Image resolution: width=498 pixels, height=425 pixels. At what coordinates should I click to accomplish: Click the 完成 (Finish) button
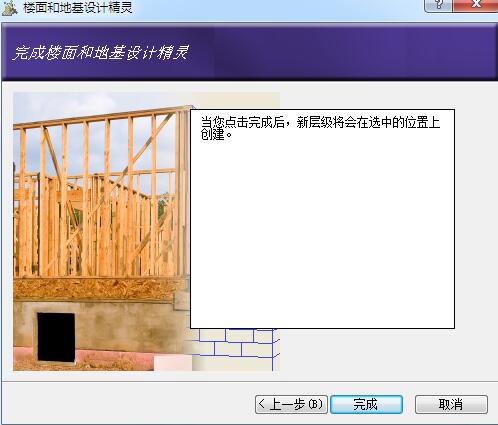[366, 404]
